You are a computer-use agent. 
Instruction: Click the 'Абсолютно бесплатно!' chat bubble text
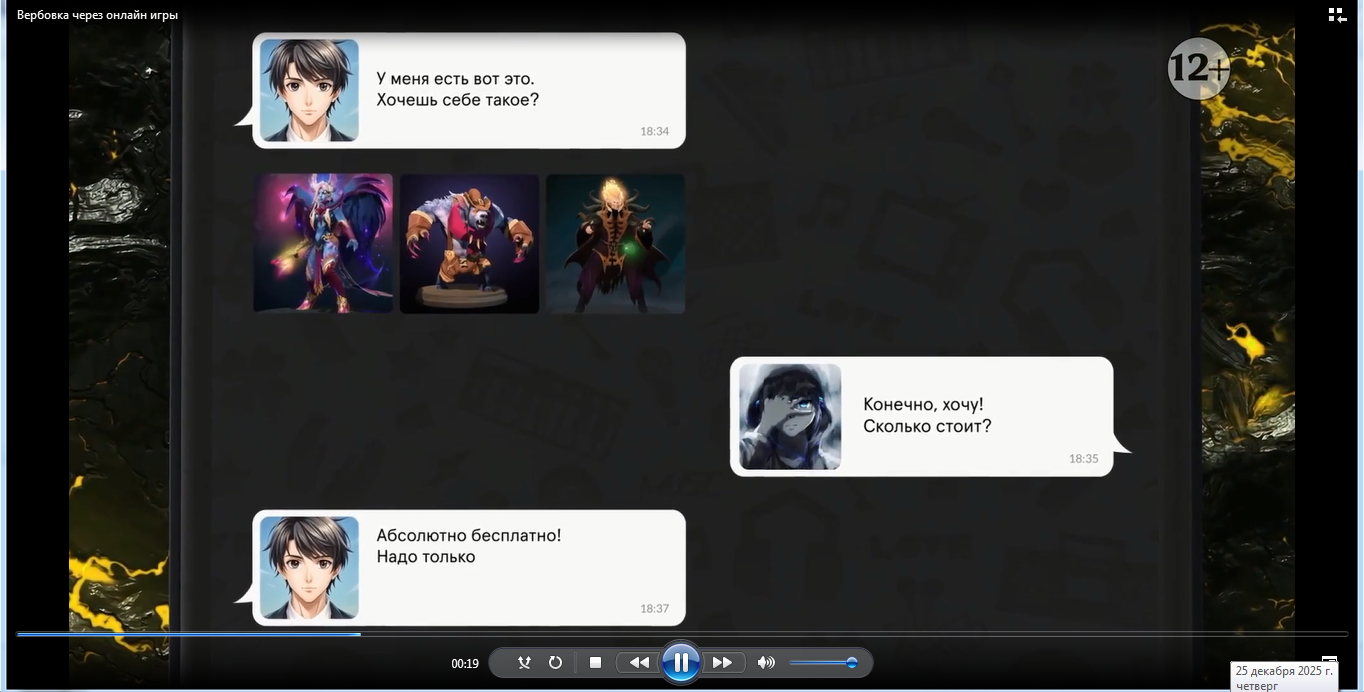coord(468,536)
